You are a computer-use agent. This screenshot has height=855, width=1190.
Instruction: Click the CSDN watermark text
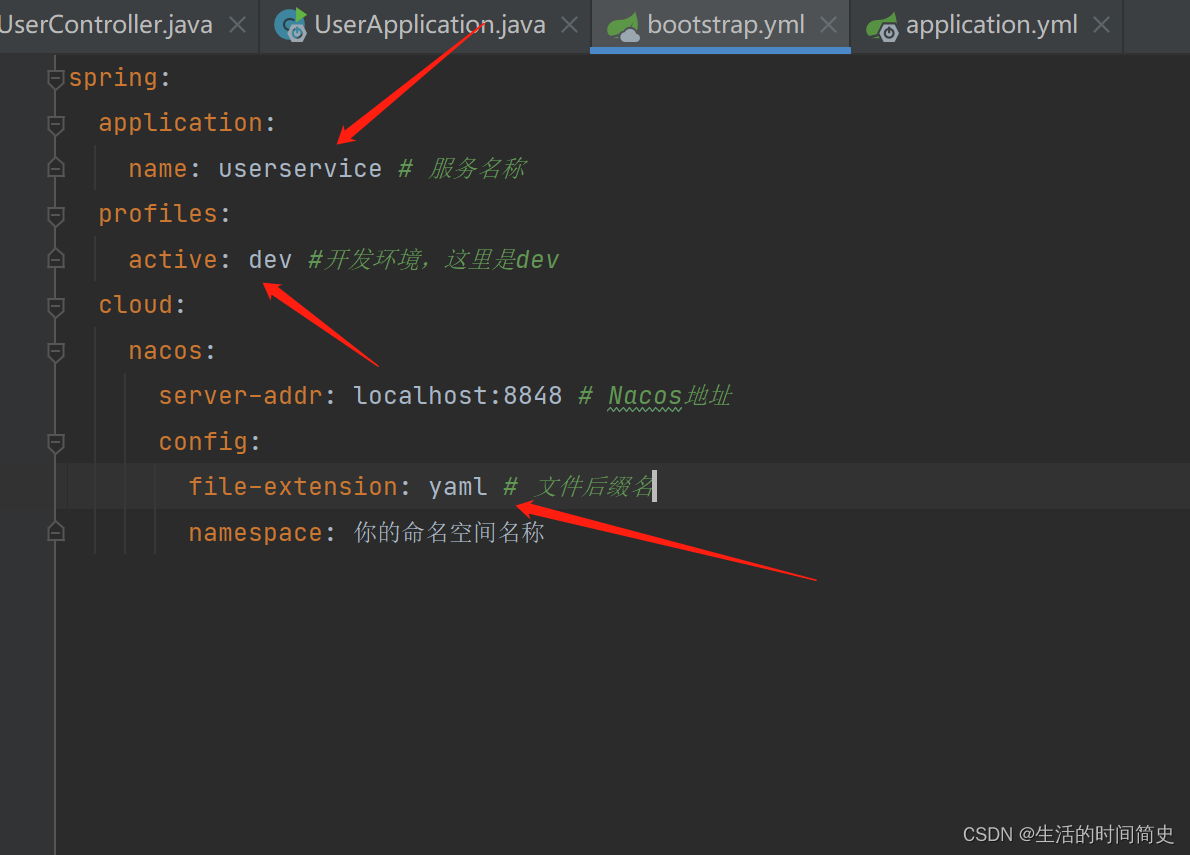[x=1066, y=833]
